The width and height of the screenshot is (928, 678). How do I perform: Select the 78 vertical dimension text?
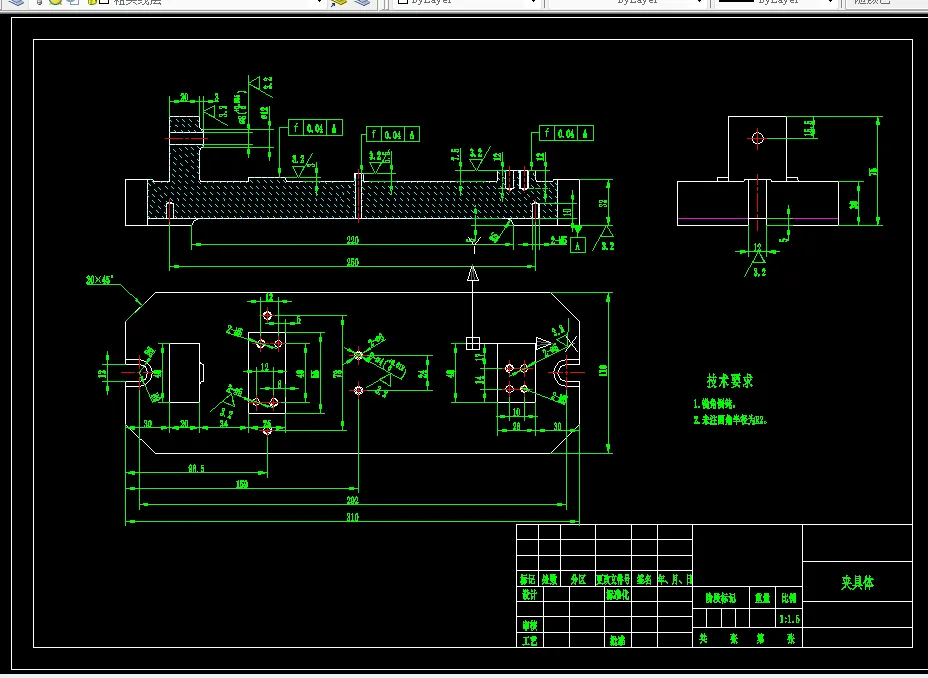pos(337,373)
